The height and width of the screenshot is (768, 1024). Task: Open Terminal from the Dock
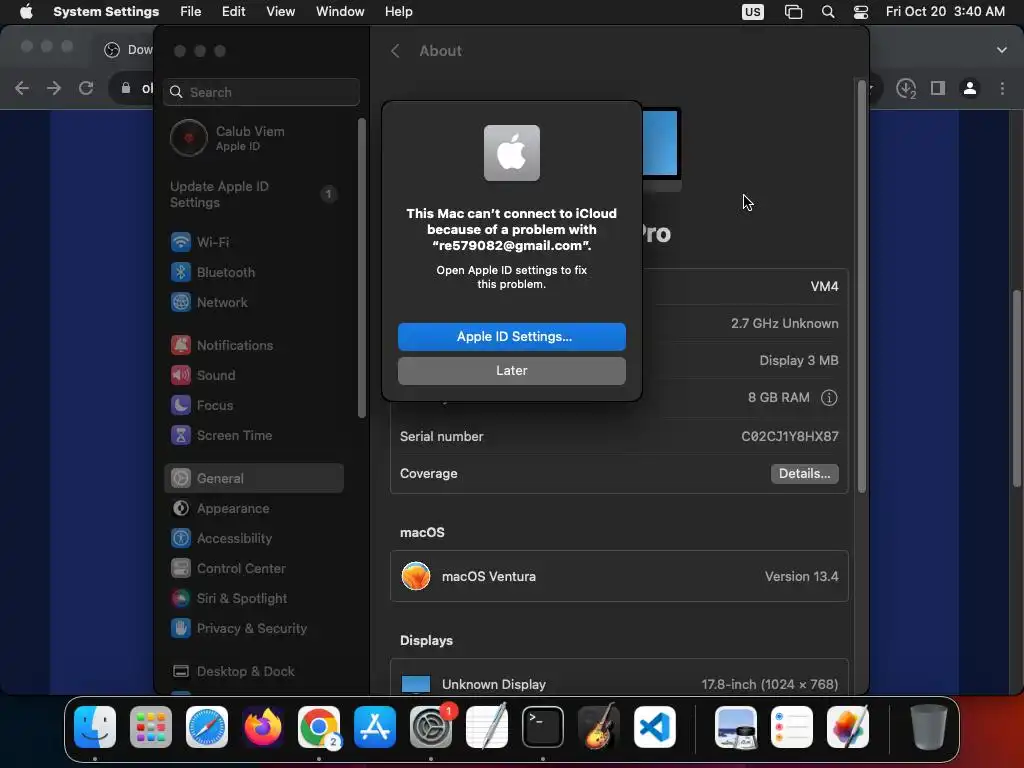coord(543,727)
